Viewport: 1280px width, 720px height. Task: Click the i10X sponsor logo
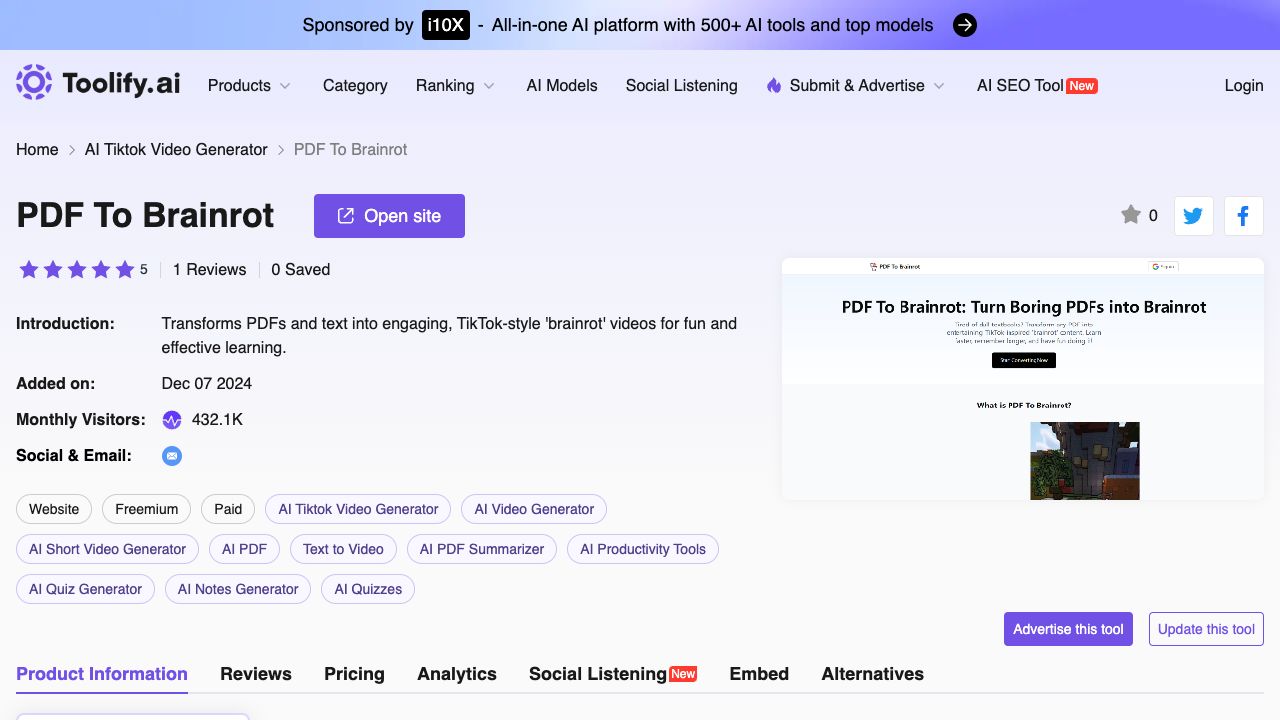coord(445,25)
